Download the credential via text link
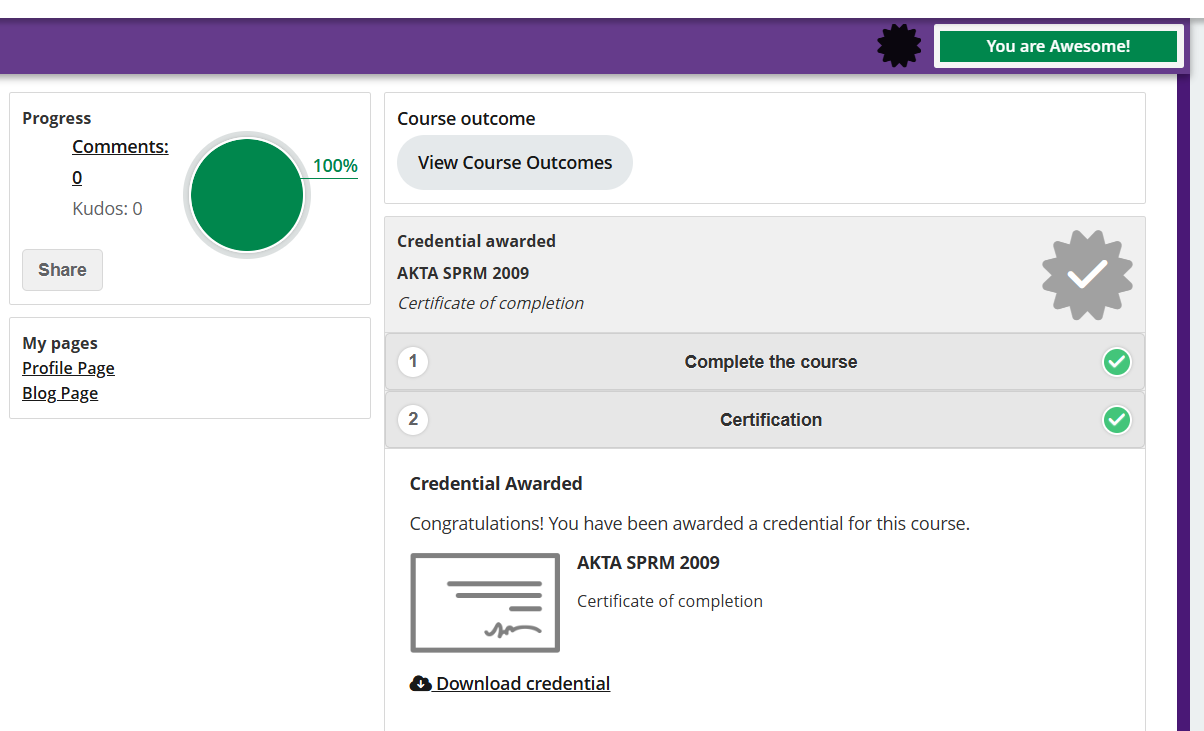1204x731 pixels. point(523,684)
